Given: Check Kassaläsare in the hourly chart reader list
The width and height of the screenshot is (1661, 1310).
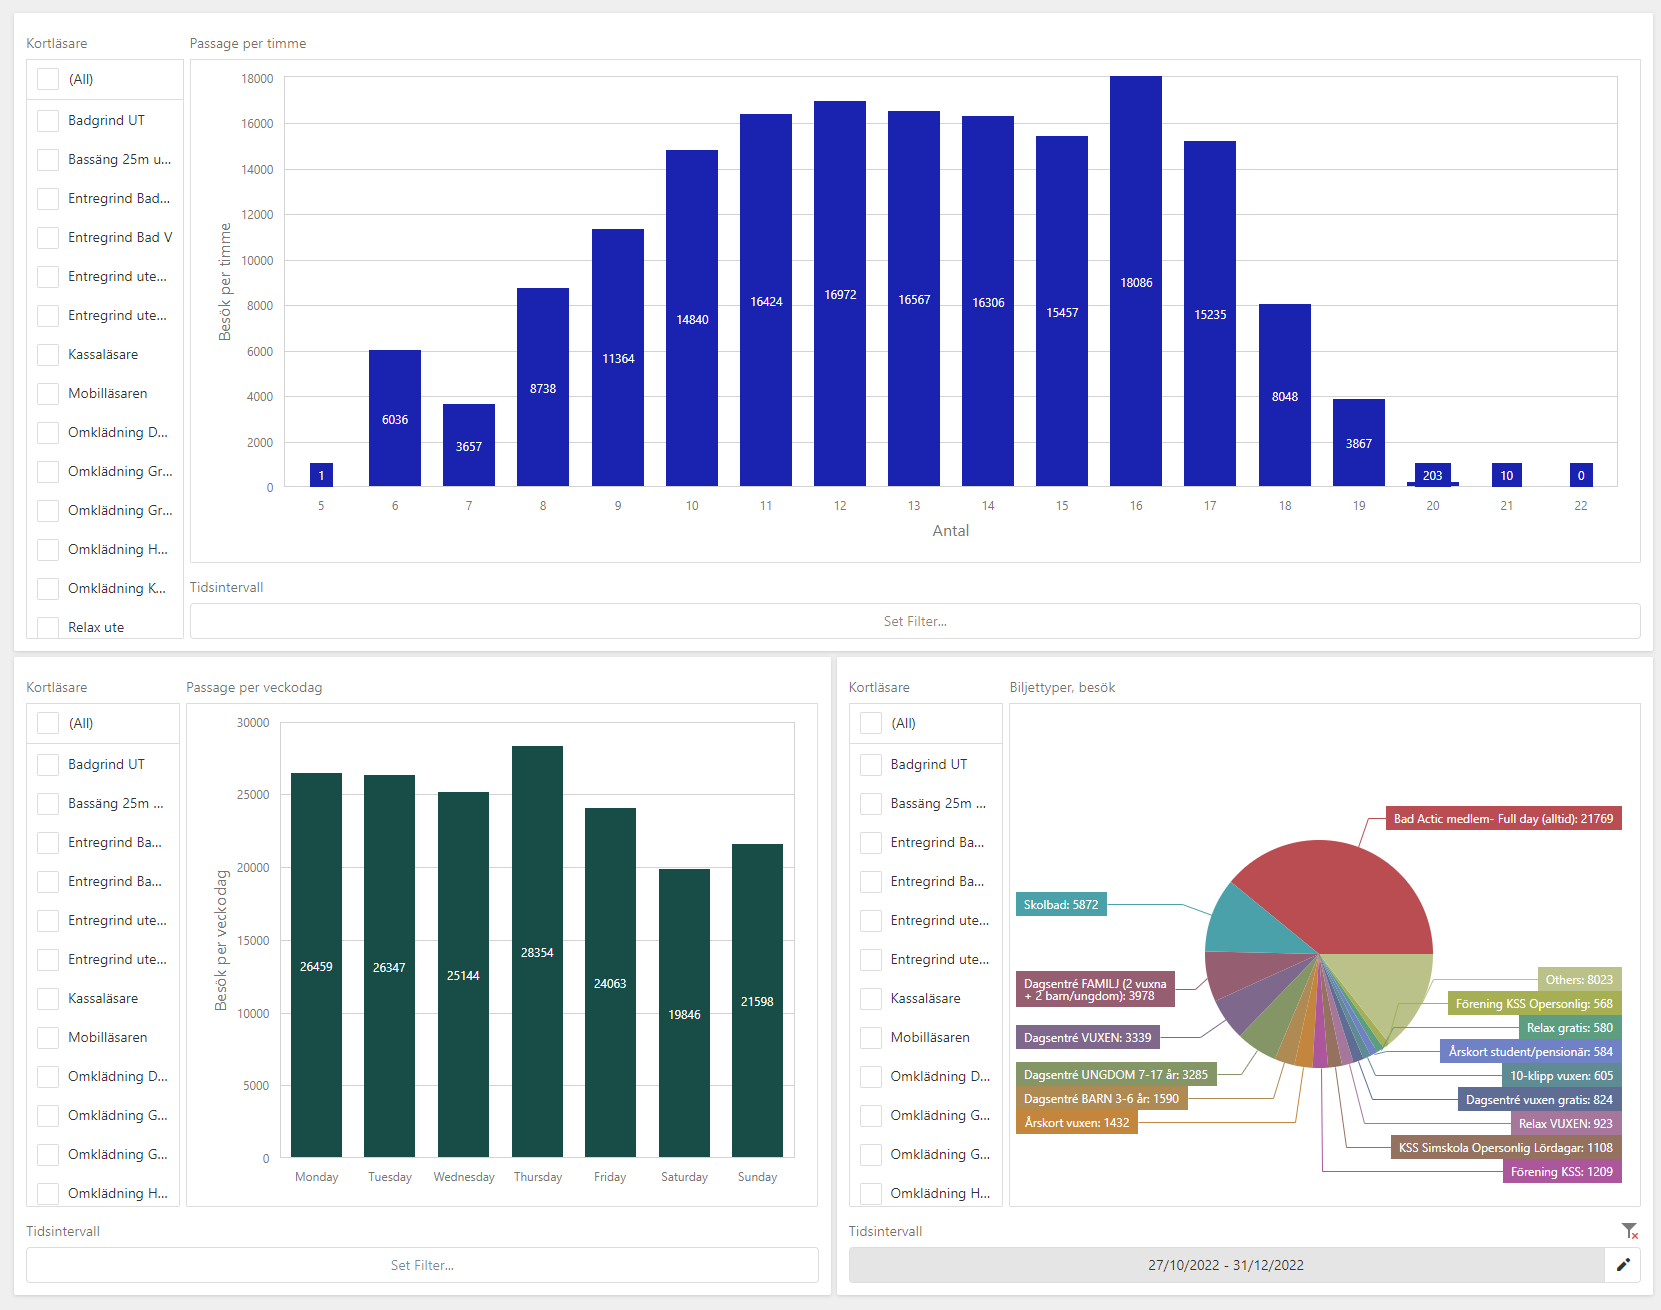Looking at the screenshot, I should click(48, 355).
